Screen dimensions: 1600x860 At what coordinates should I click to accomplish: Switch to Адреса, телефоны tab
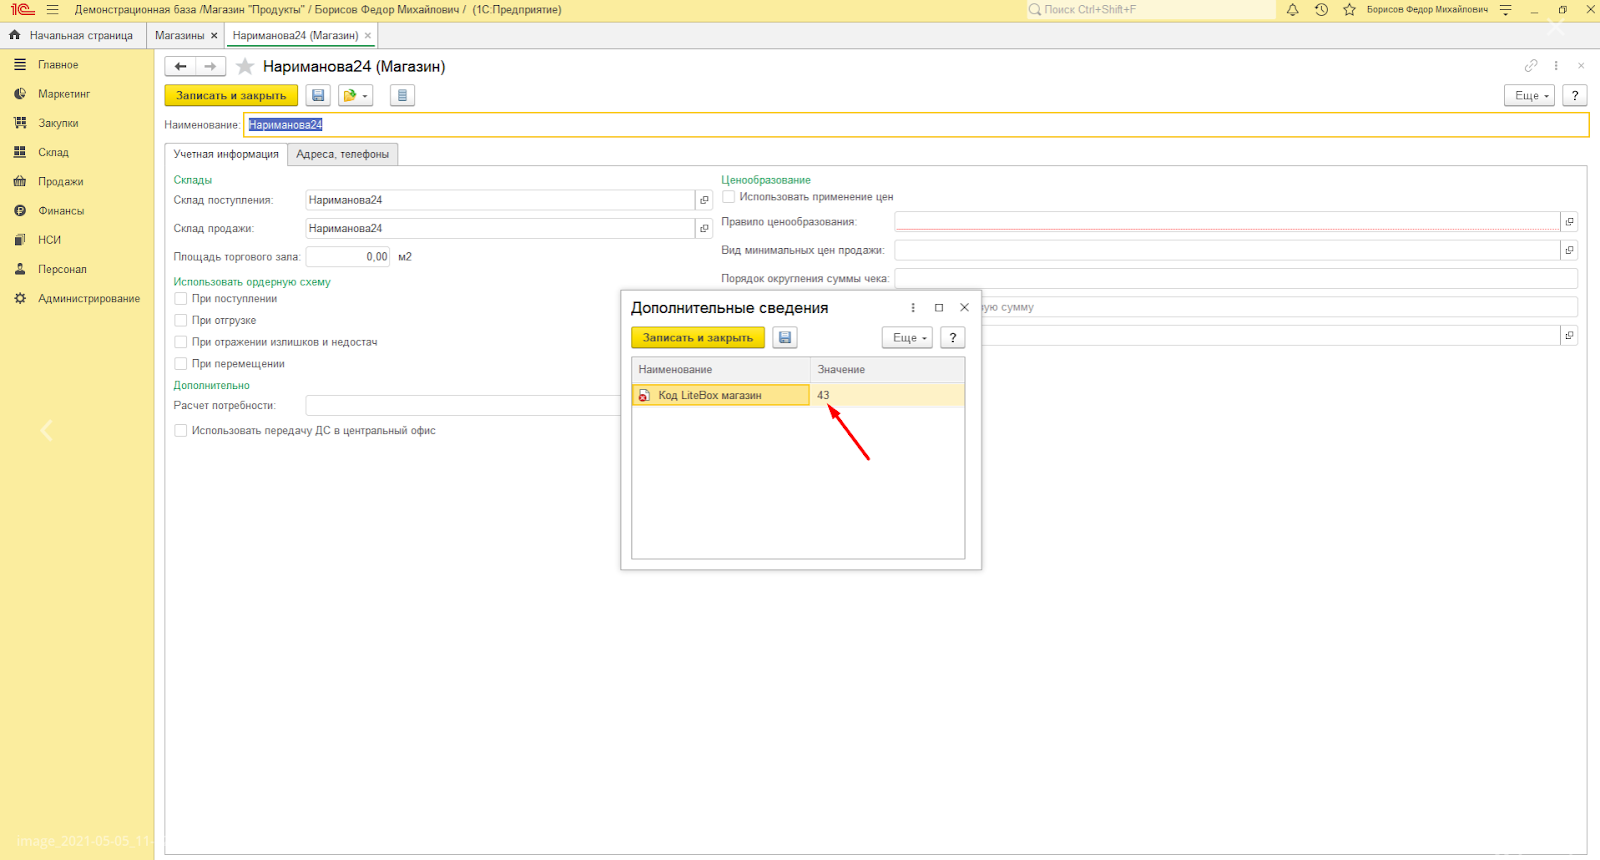coord(343,155)
